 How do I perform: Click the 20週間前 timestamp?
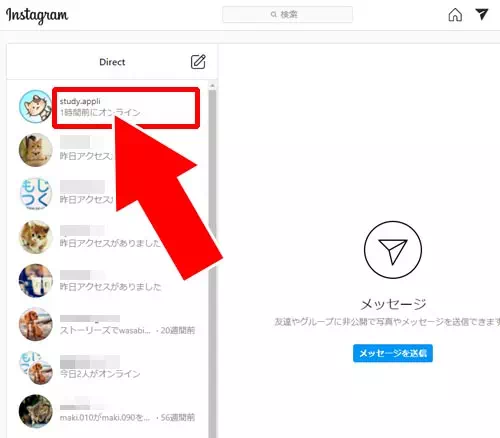tap(177, 331)
